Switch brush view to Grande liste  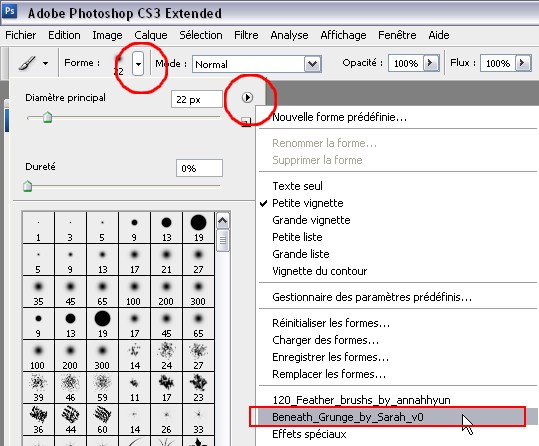click(300, 254)
